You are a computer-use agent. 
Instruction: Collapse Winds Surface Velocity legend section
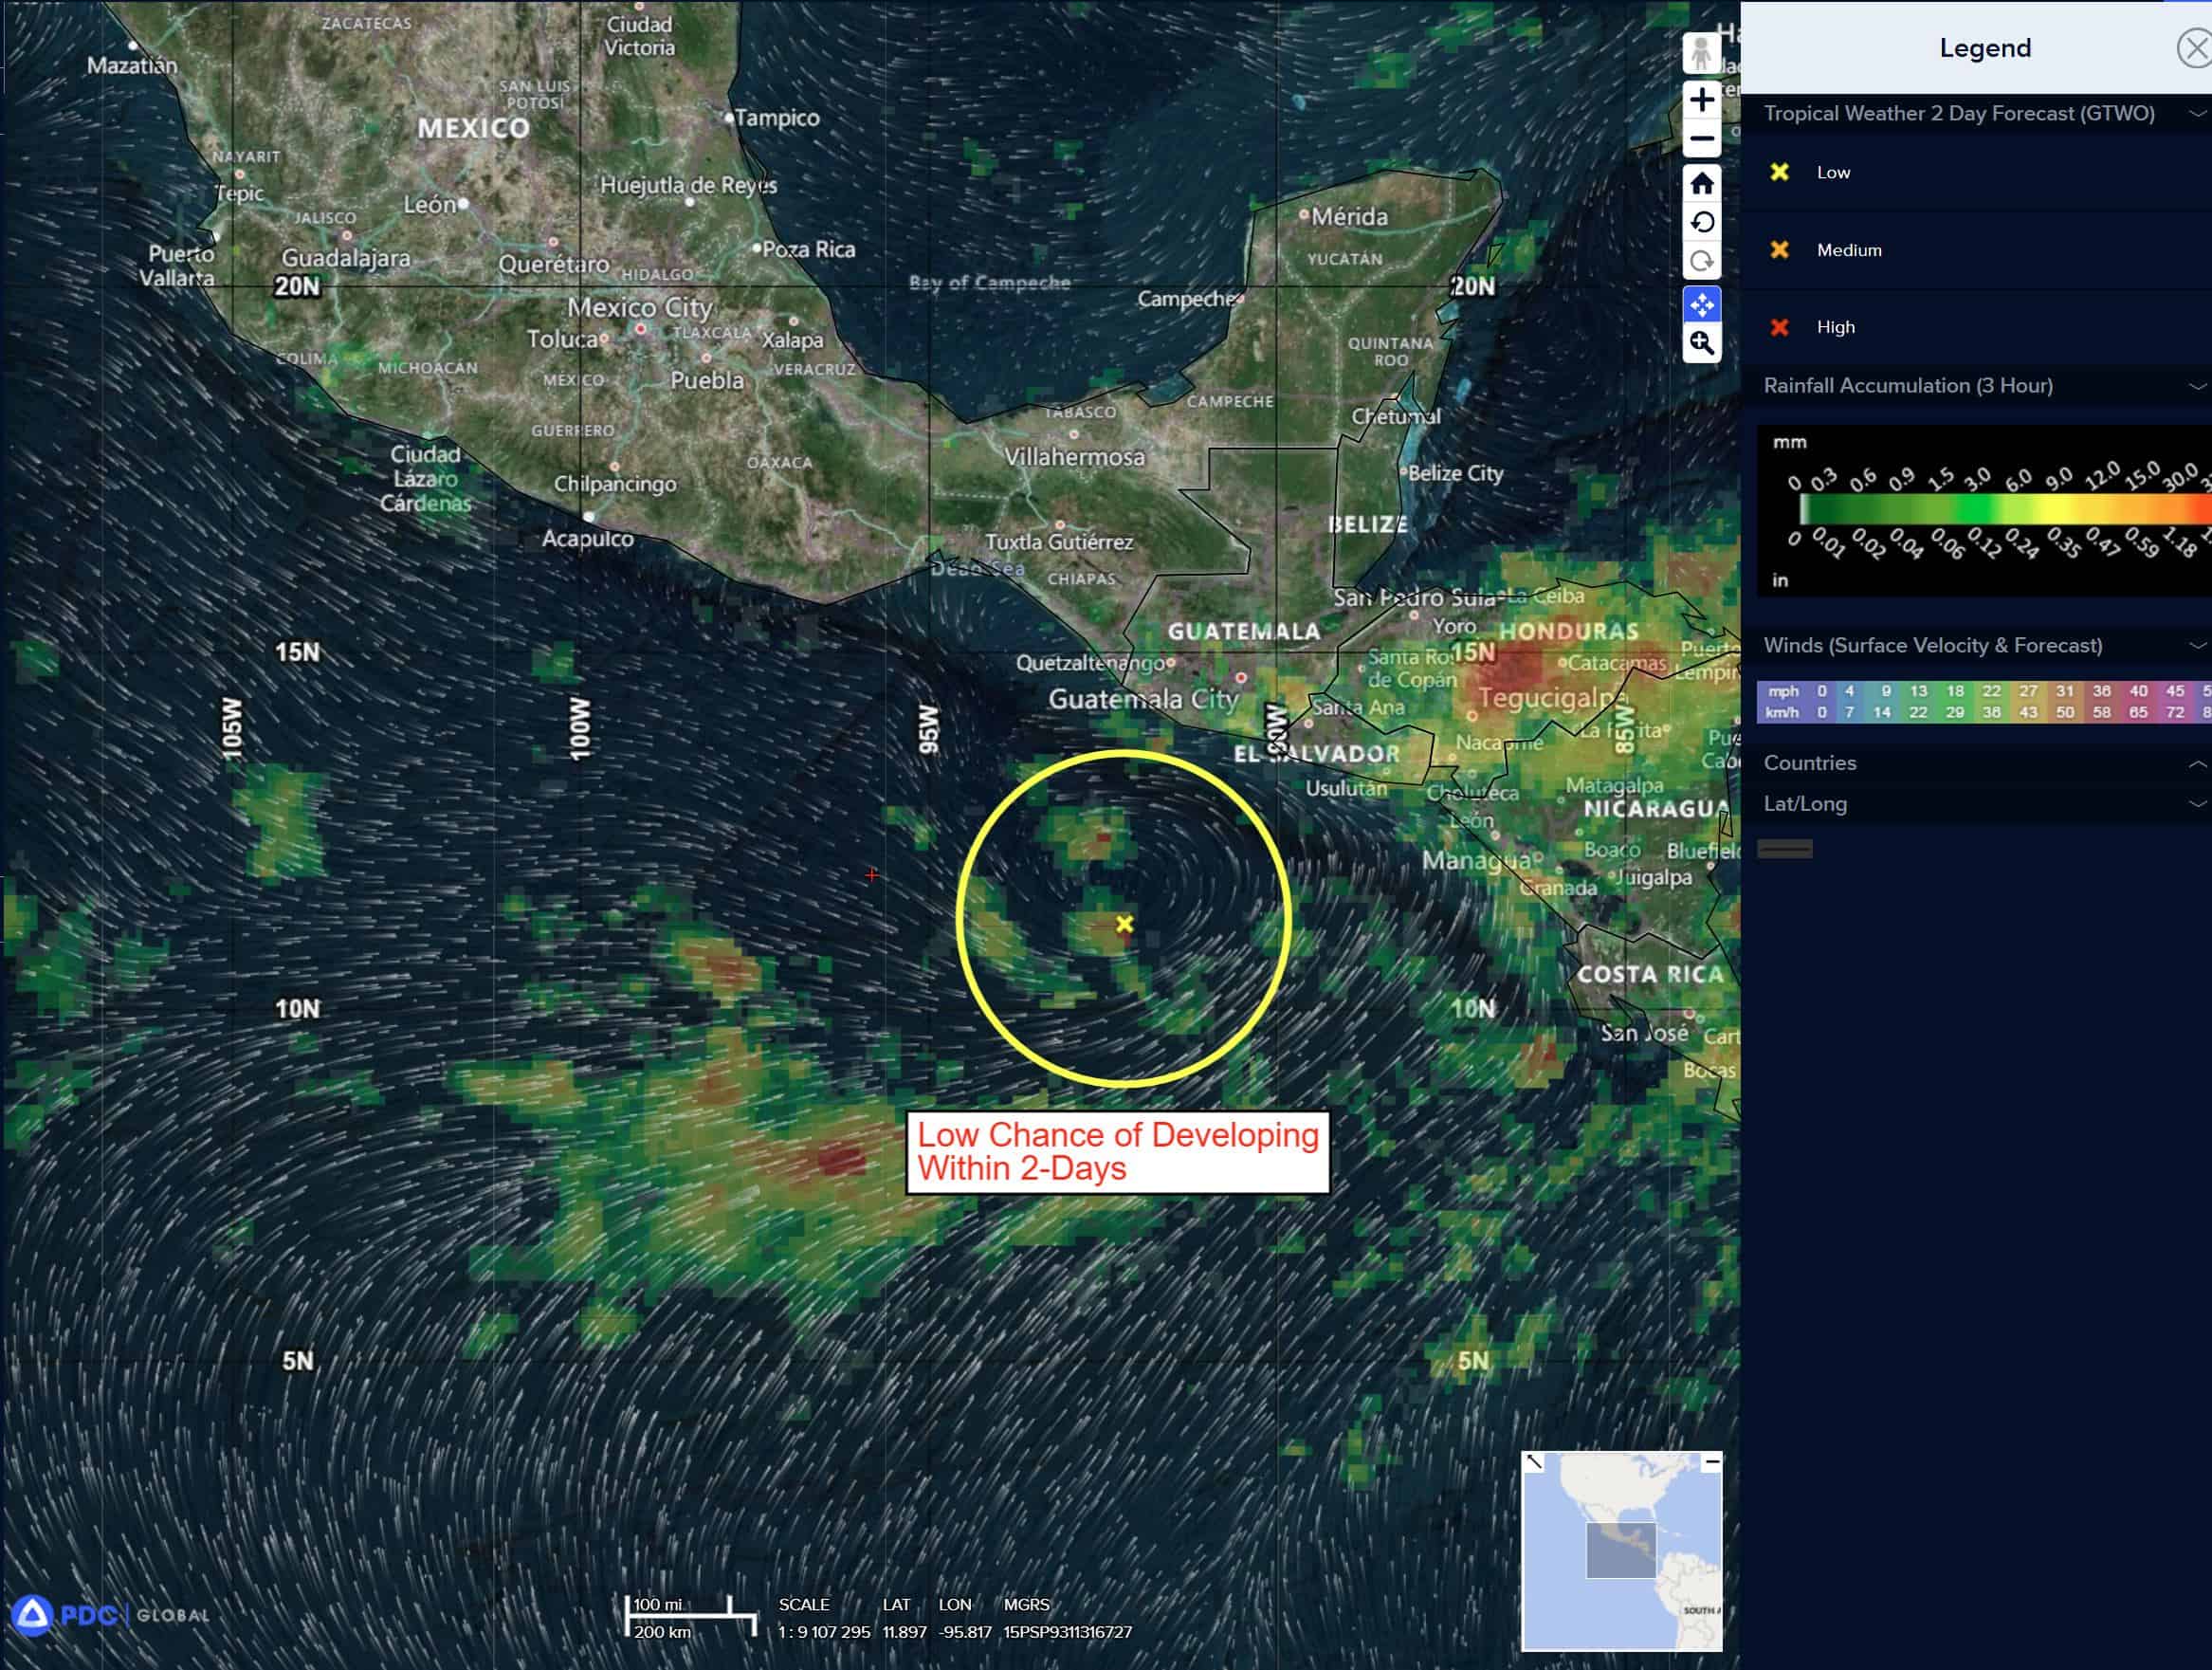(x=2197, y=646)
